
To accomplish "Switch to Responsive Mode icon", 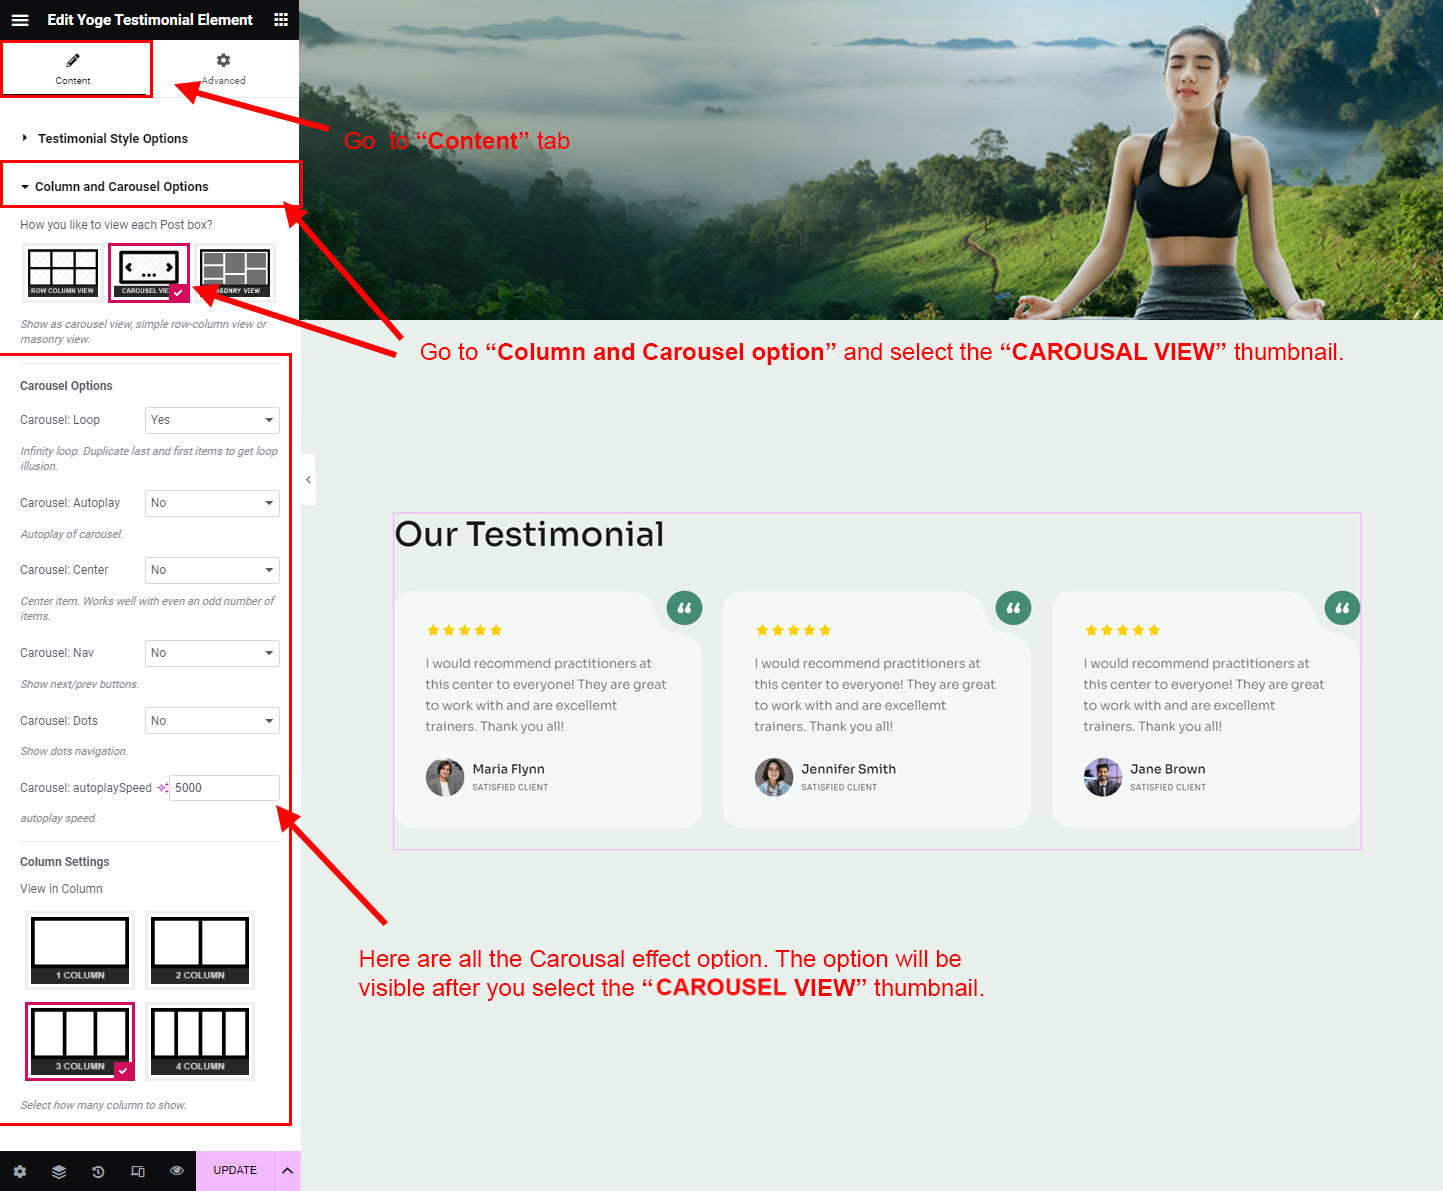I will click(x=138, y=1171).
